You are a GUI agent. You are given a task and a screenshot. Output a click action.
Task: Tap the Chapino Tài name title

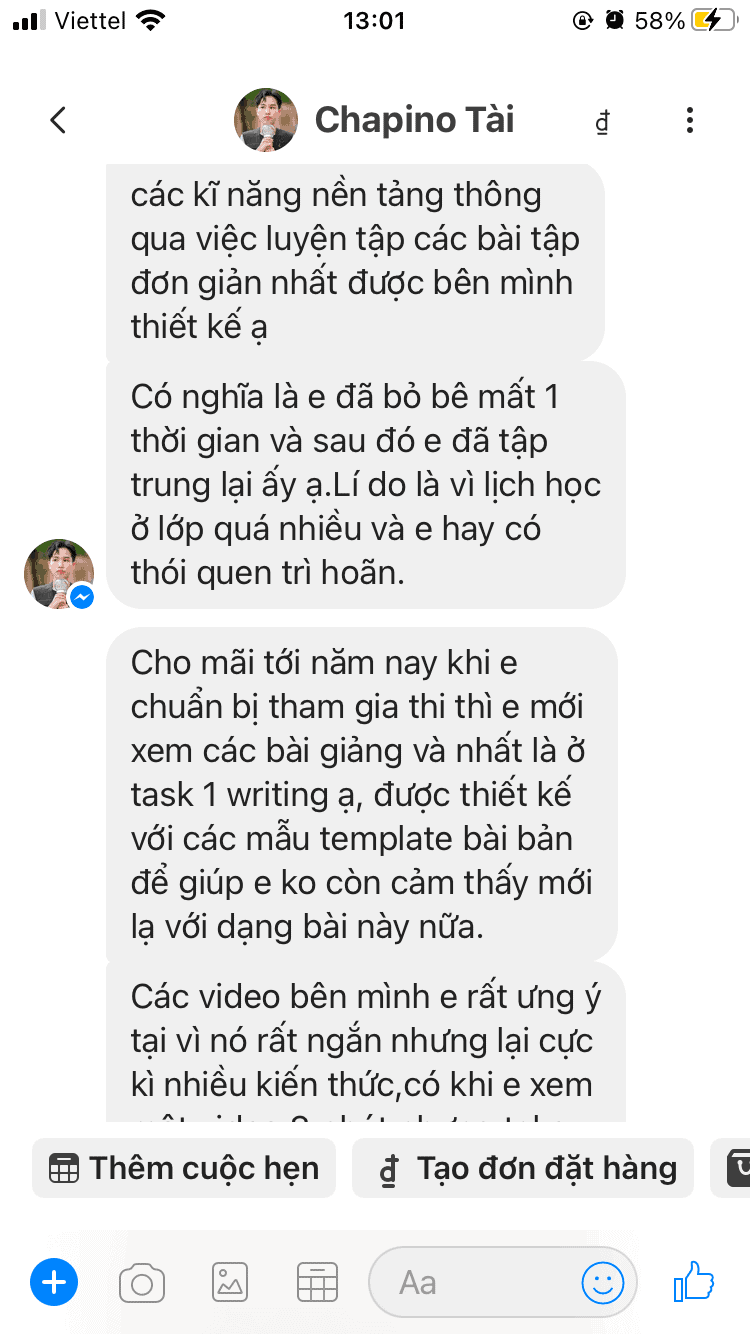click(x=414, y=120)
